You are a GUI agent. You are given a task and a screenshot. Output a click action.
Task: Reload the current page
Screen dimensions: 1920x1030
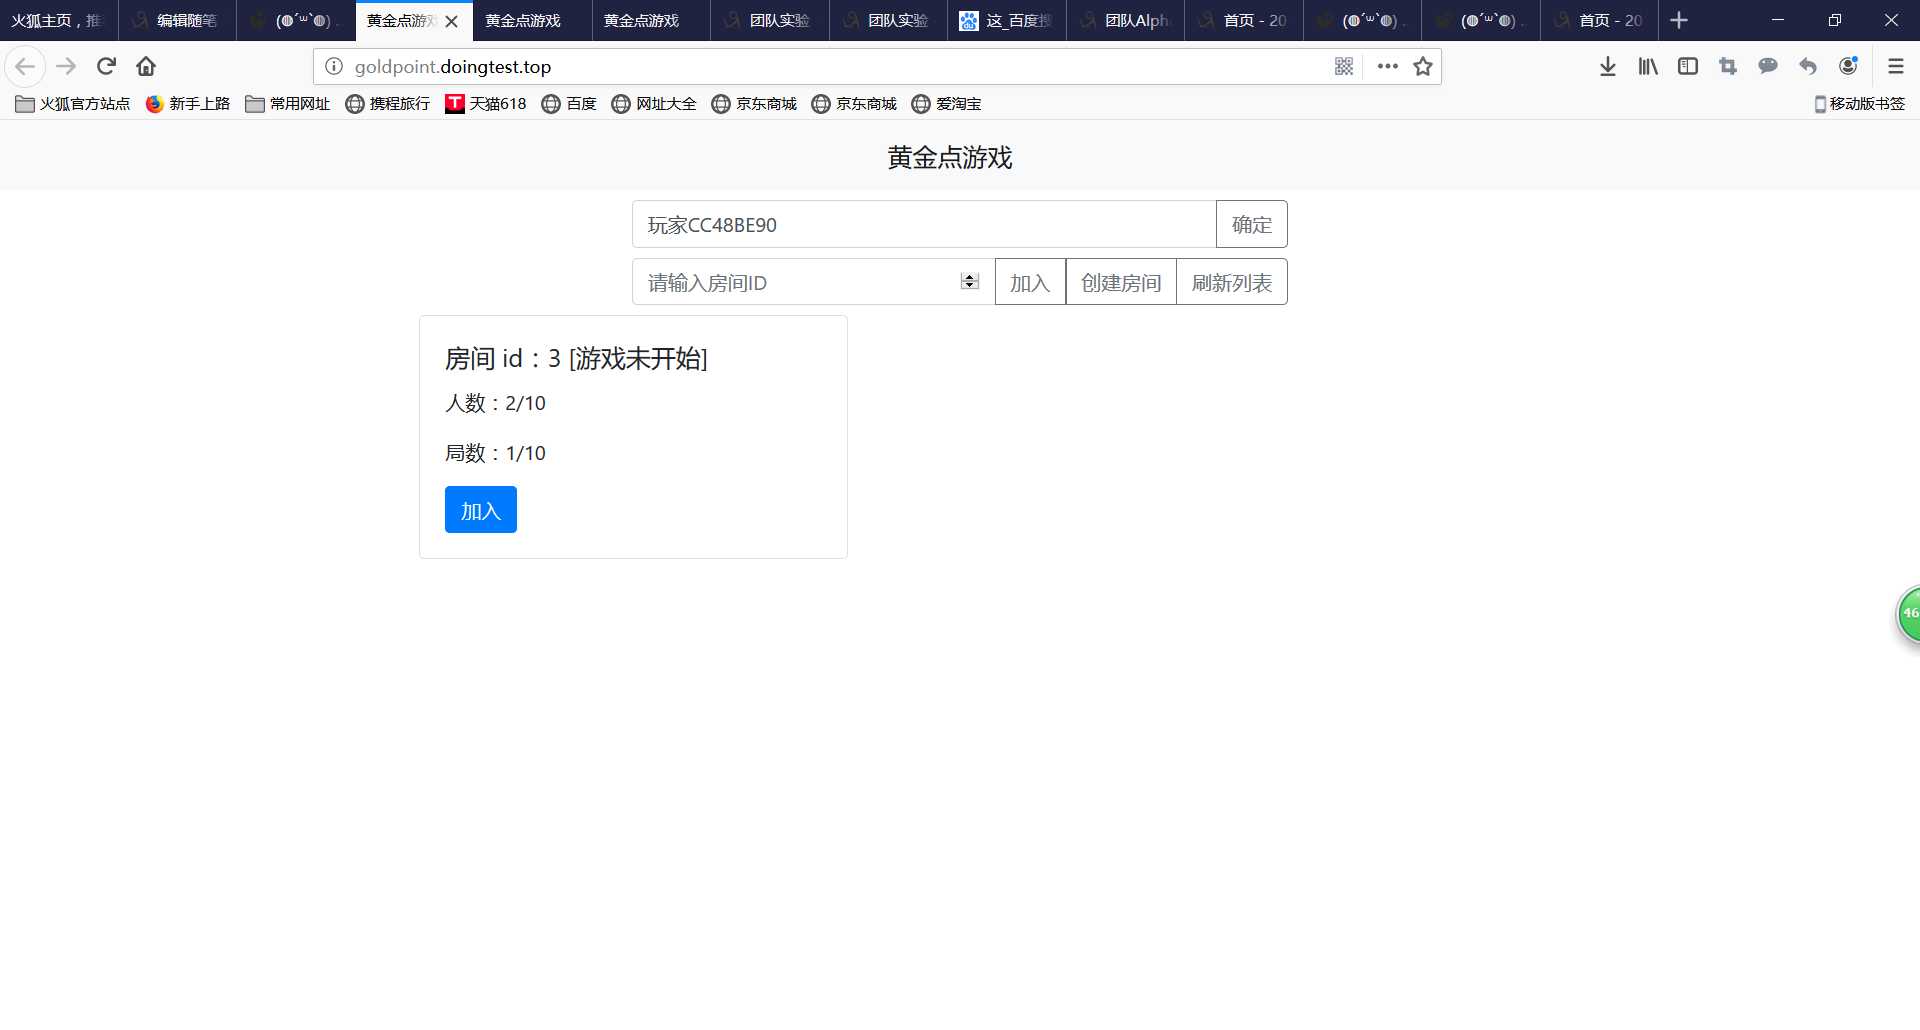(x=106, y=67)
